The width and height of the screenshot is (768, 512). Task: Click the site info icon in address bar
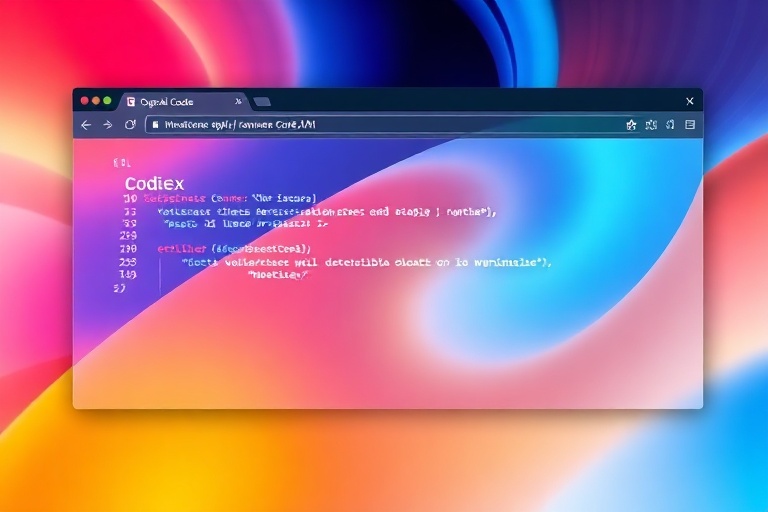pos(155,124)
